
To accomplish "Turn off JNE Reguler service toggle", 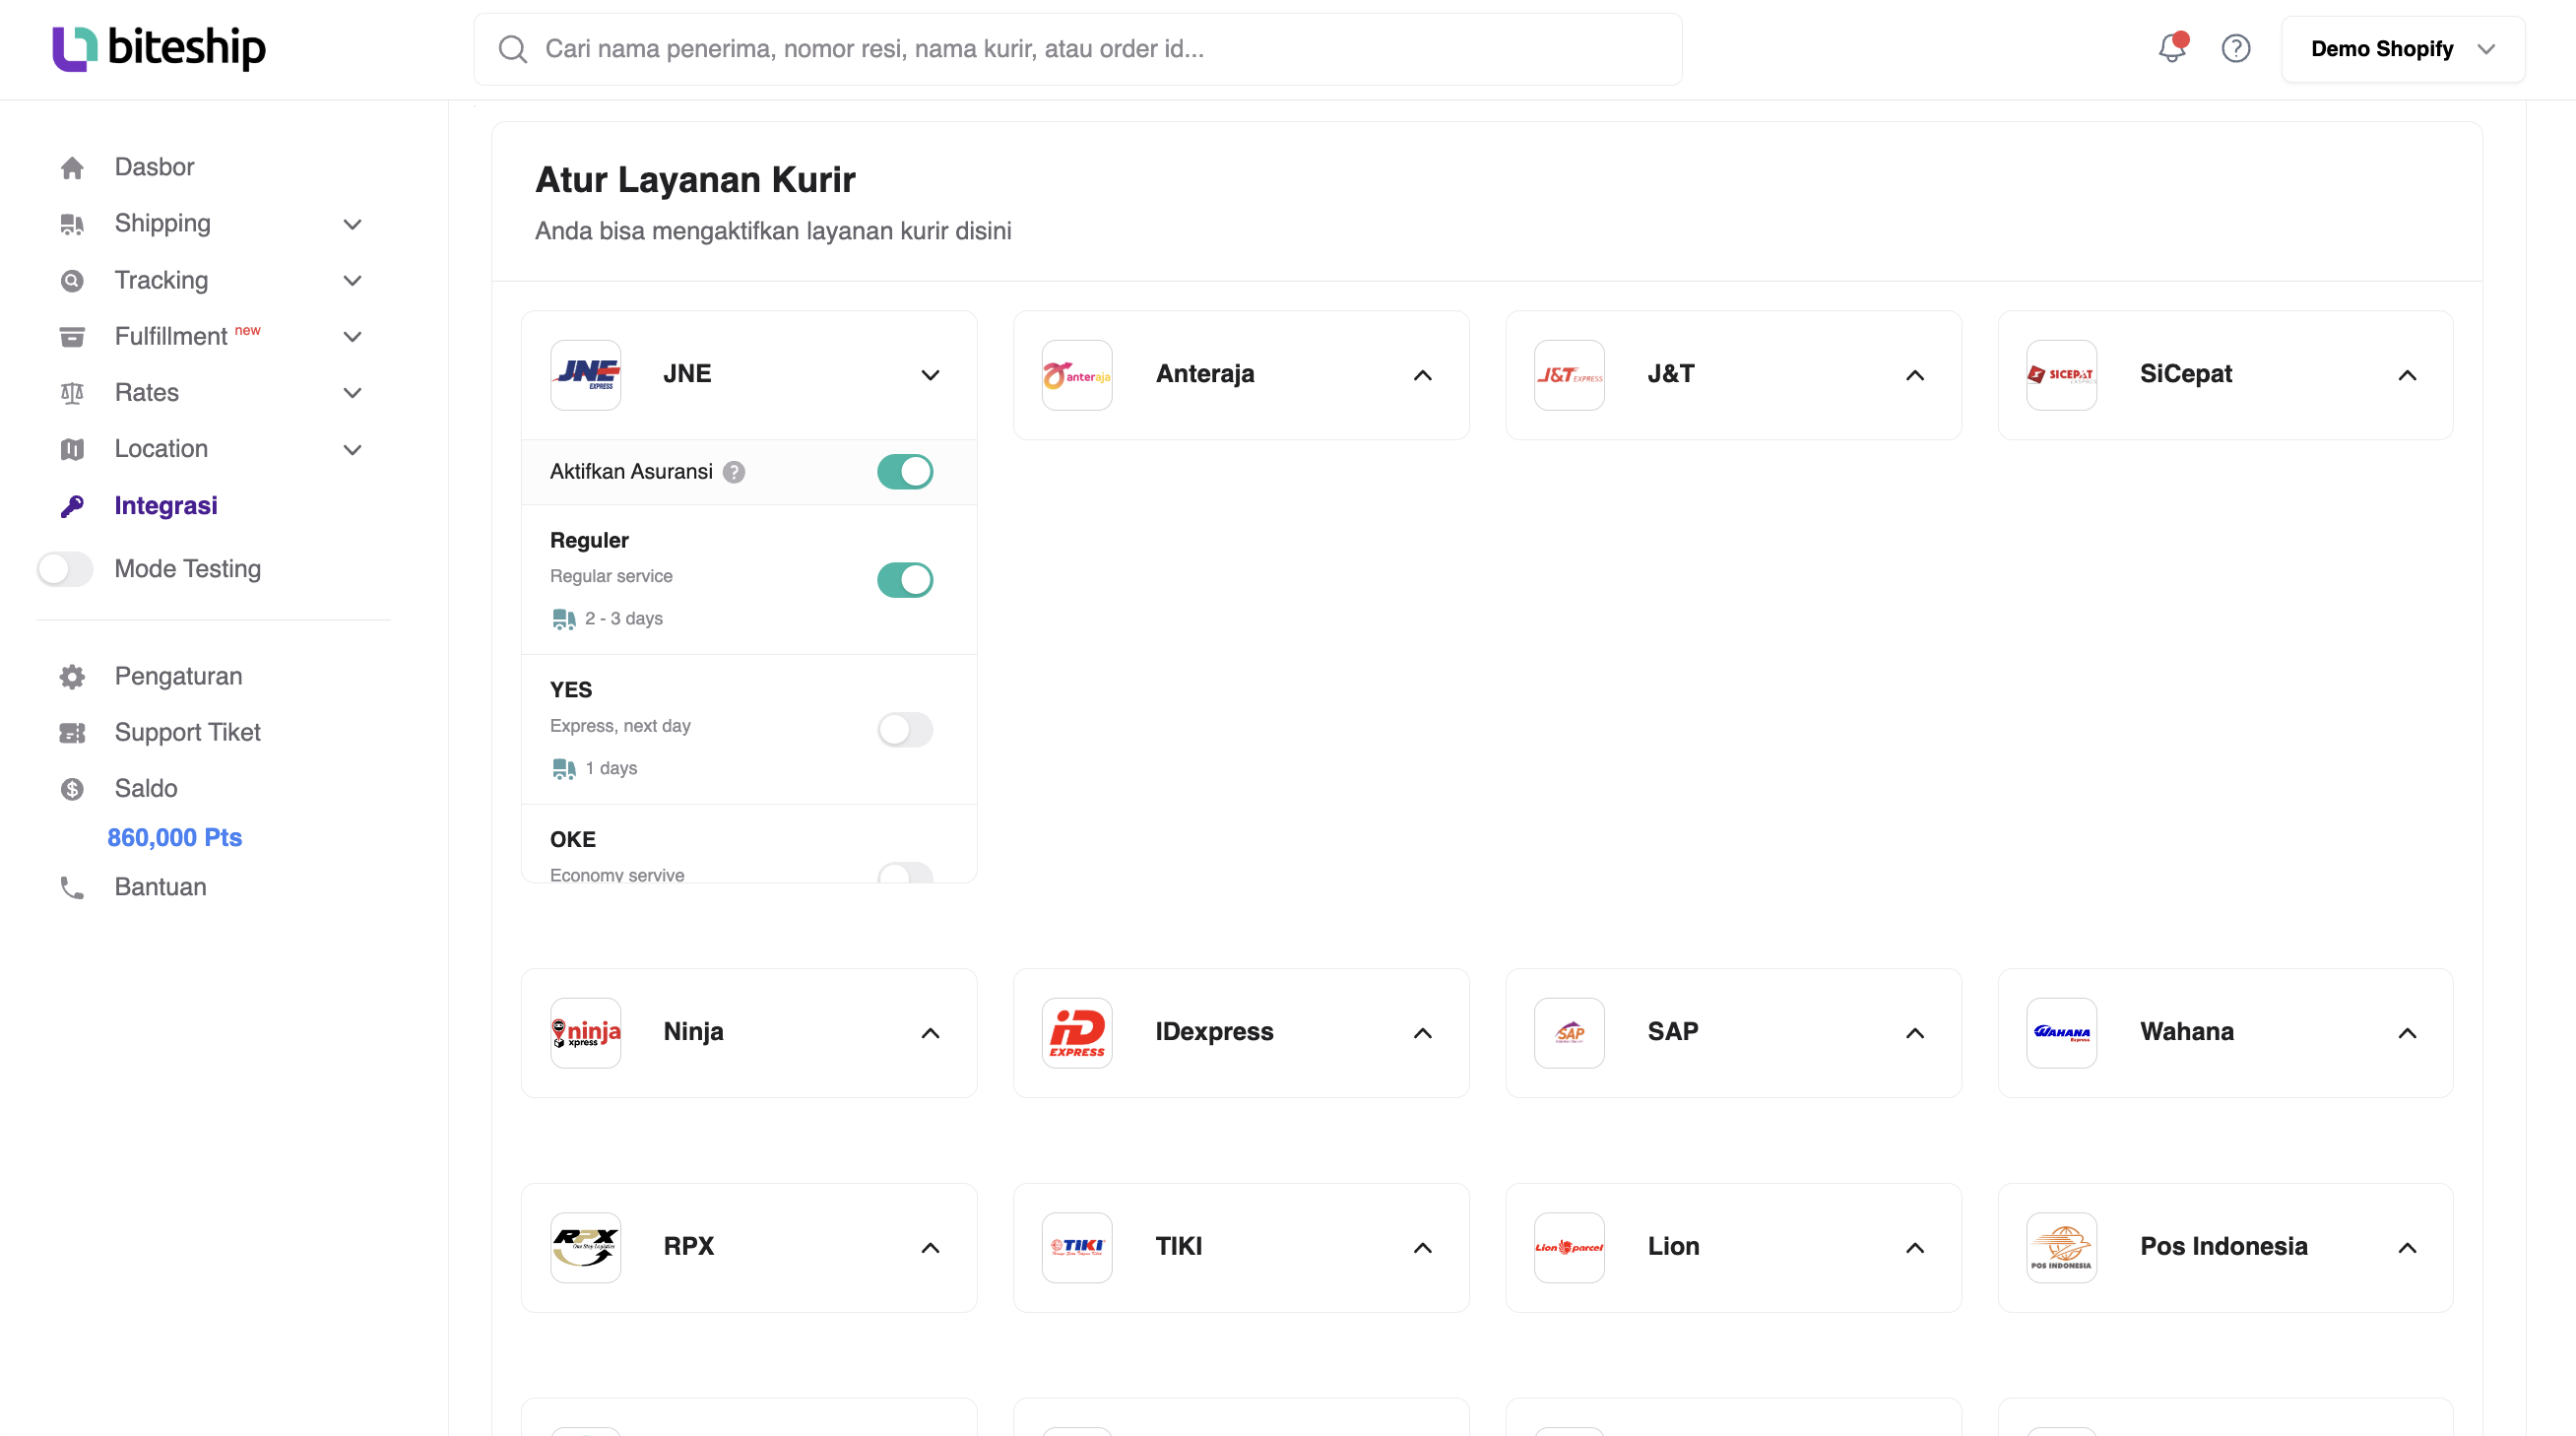I will point(905,580).
